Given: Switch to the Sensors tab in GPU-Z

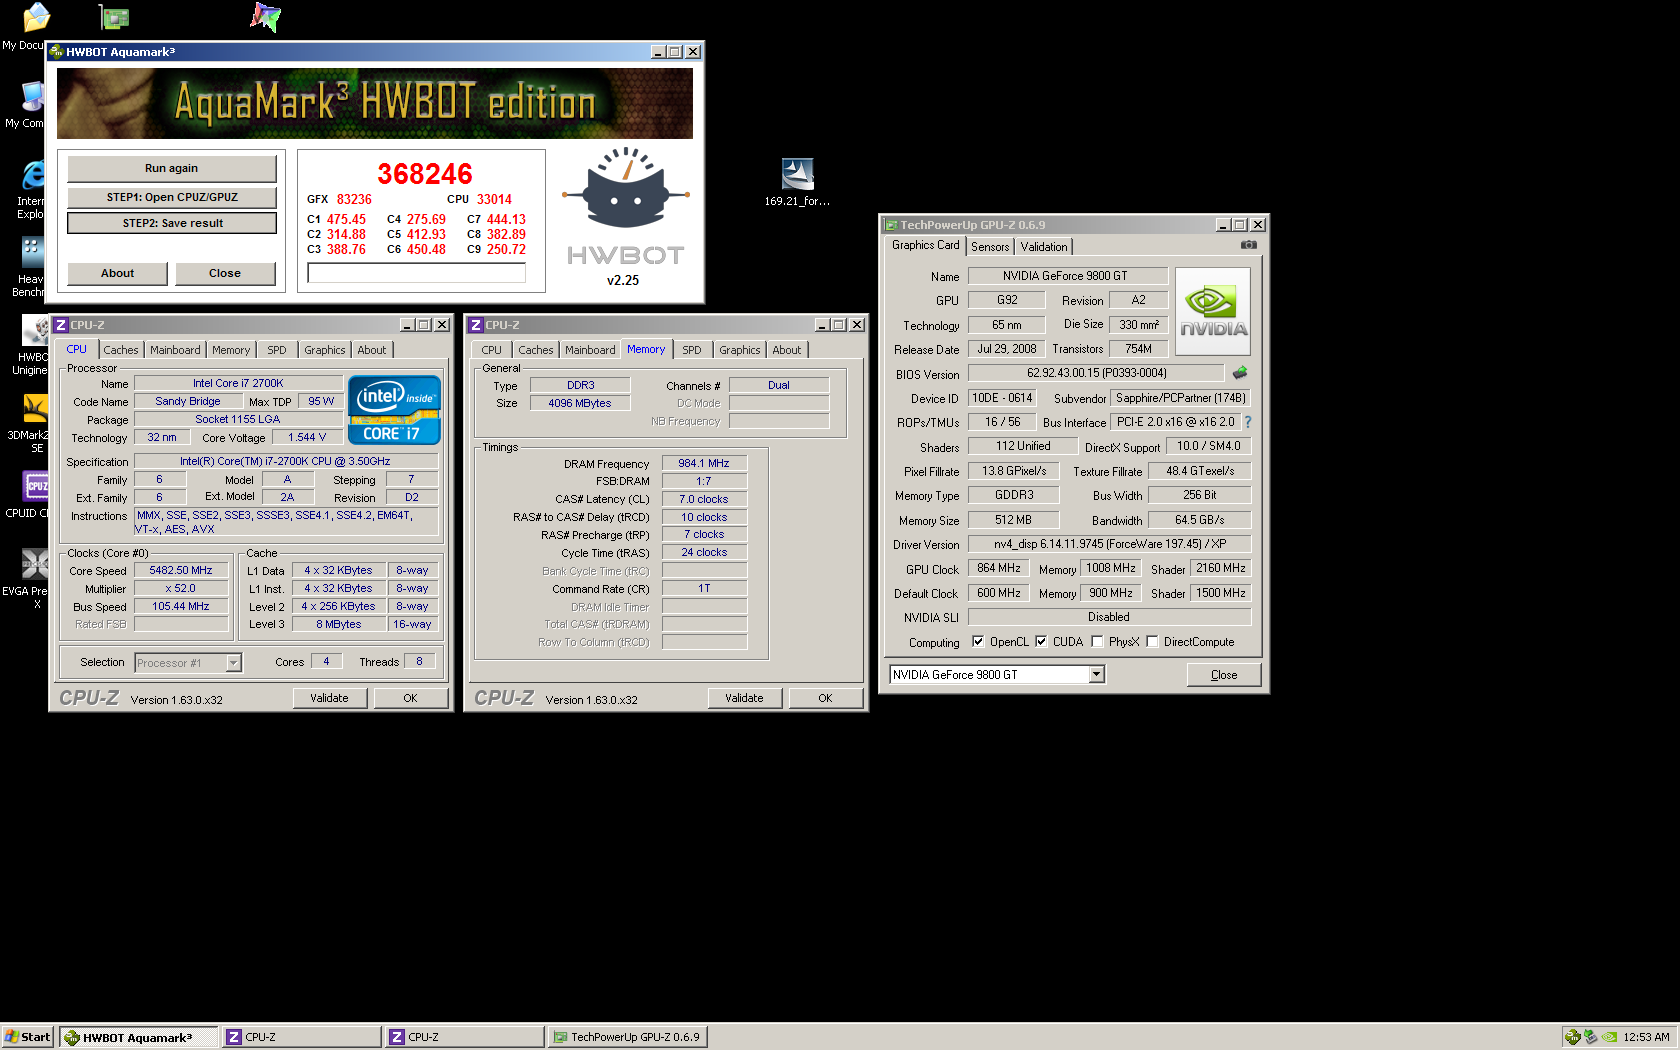Looking at the screenshot, I should click(990, 247).
